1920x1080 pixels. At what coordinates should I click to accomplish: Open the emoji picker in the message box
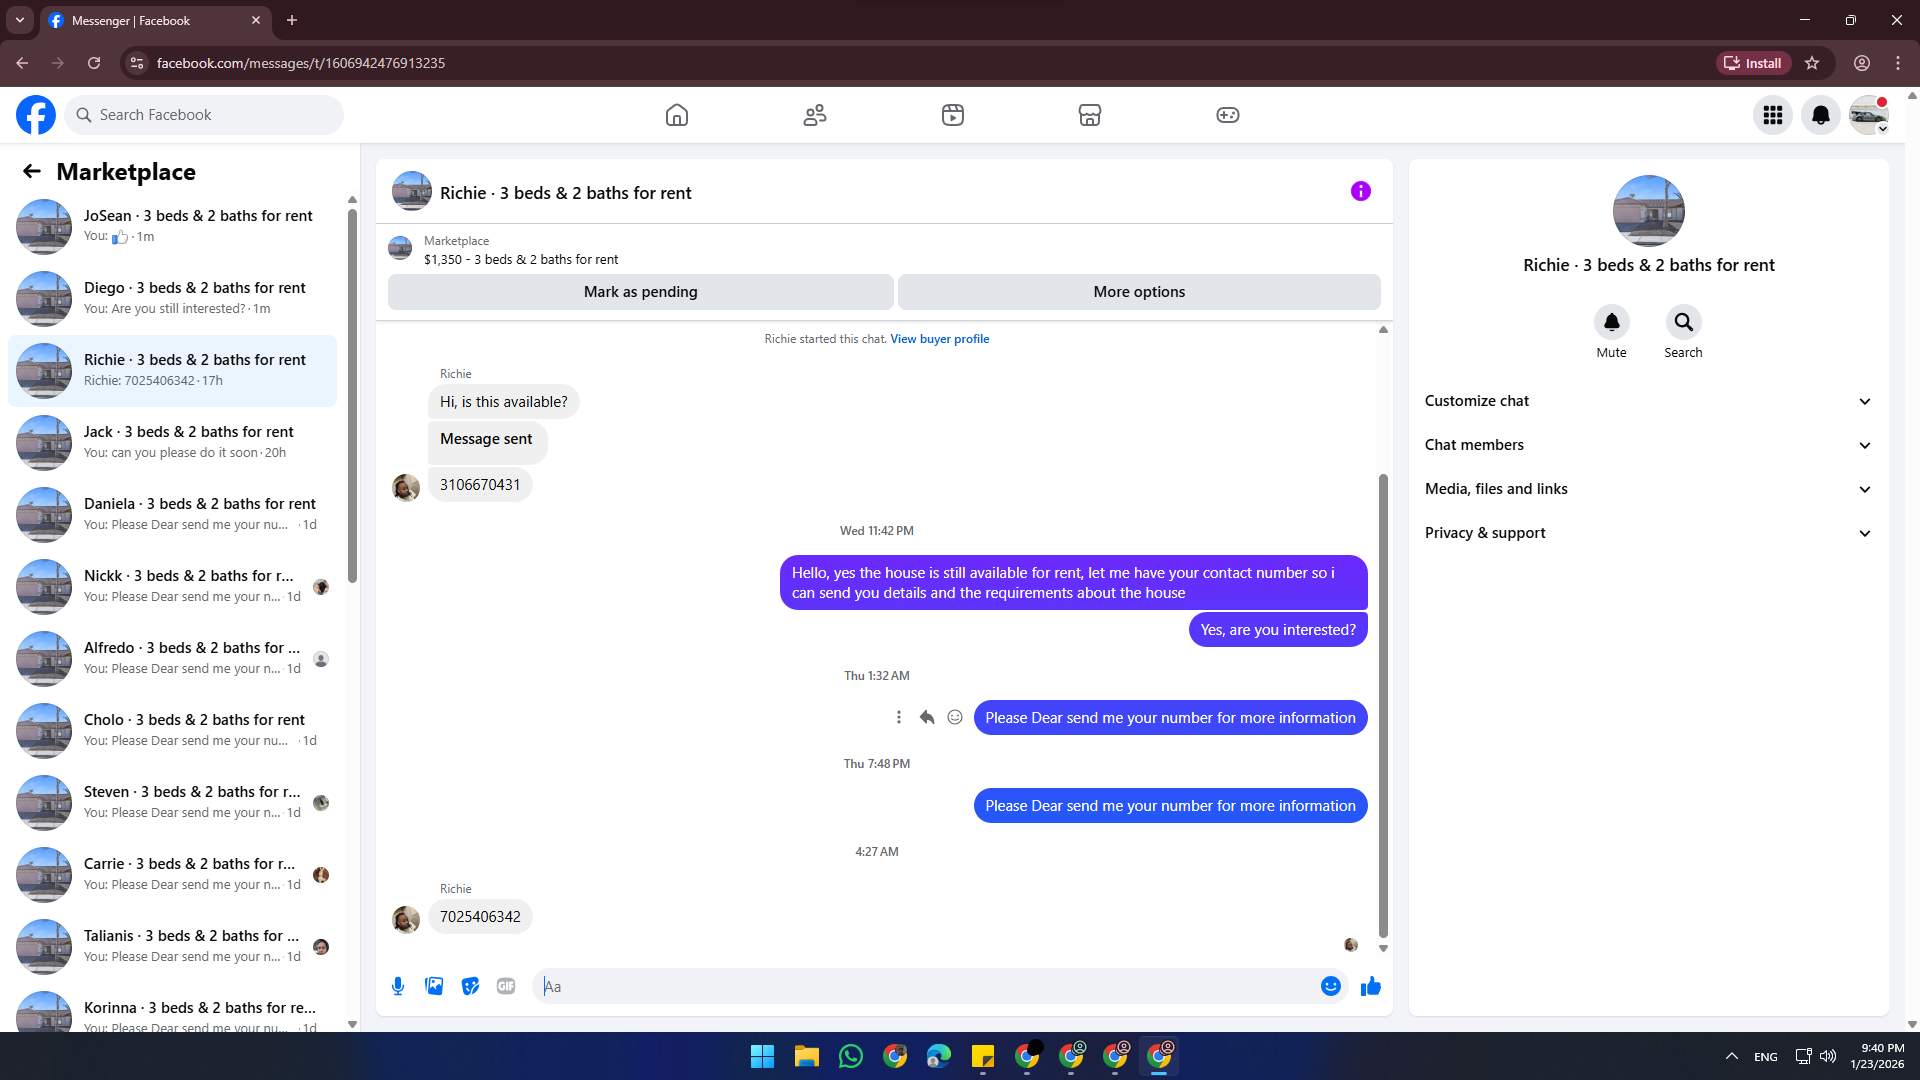(x=1330, y=986)
